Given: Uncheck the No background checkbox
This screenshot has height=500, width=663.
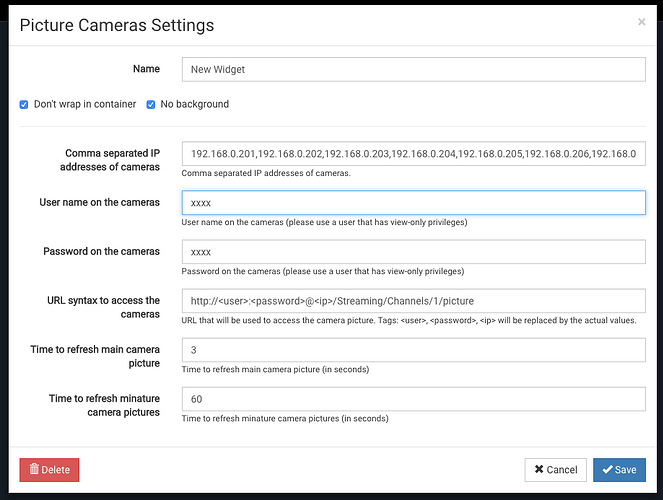Looking at the screenshot, I should pyautogui.click(x=151, y=104).
